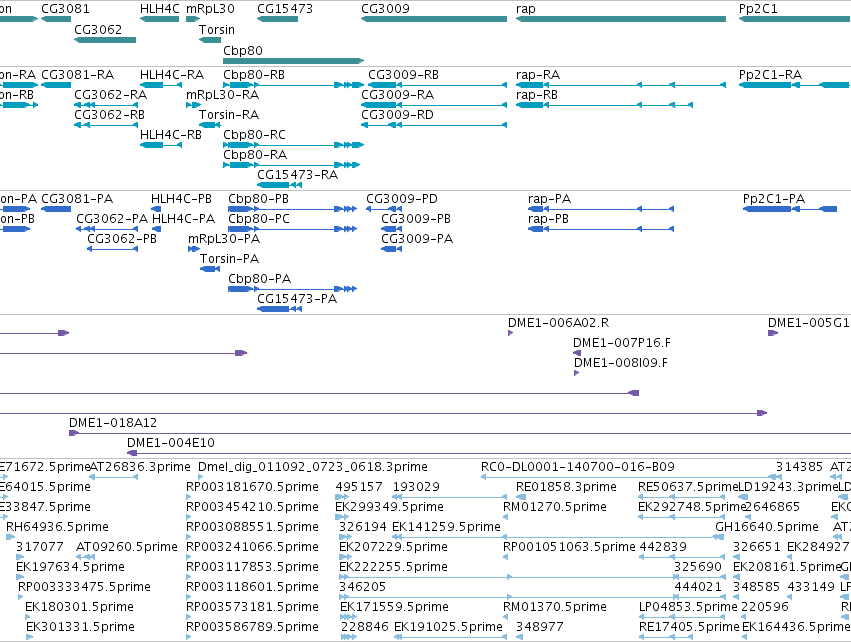Select transcript HLH4C-RB
The height and width of the screenshot is (642, 851).
(x=161, y=145)
